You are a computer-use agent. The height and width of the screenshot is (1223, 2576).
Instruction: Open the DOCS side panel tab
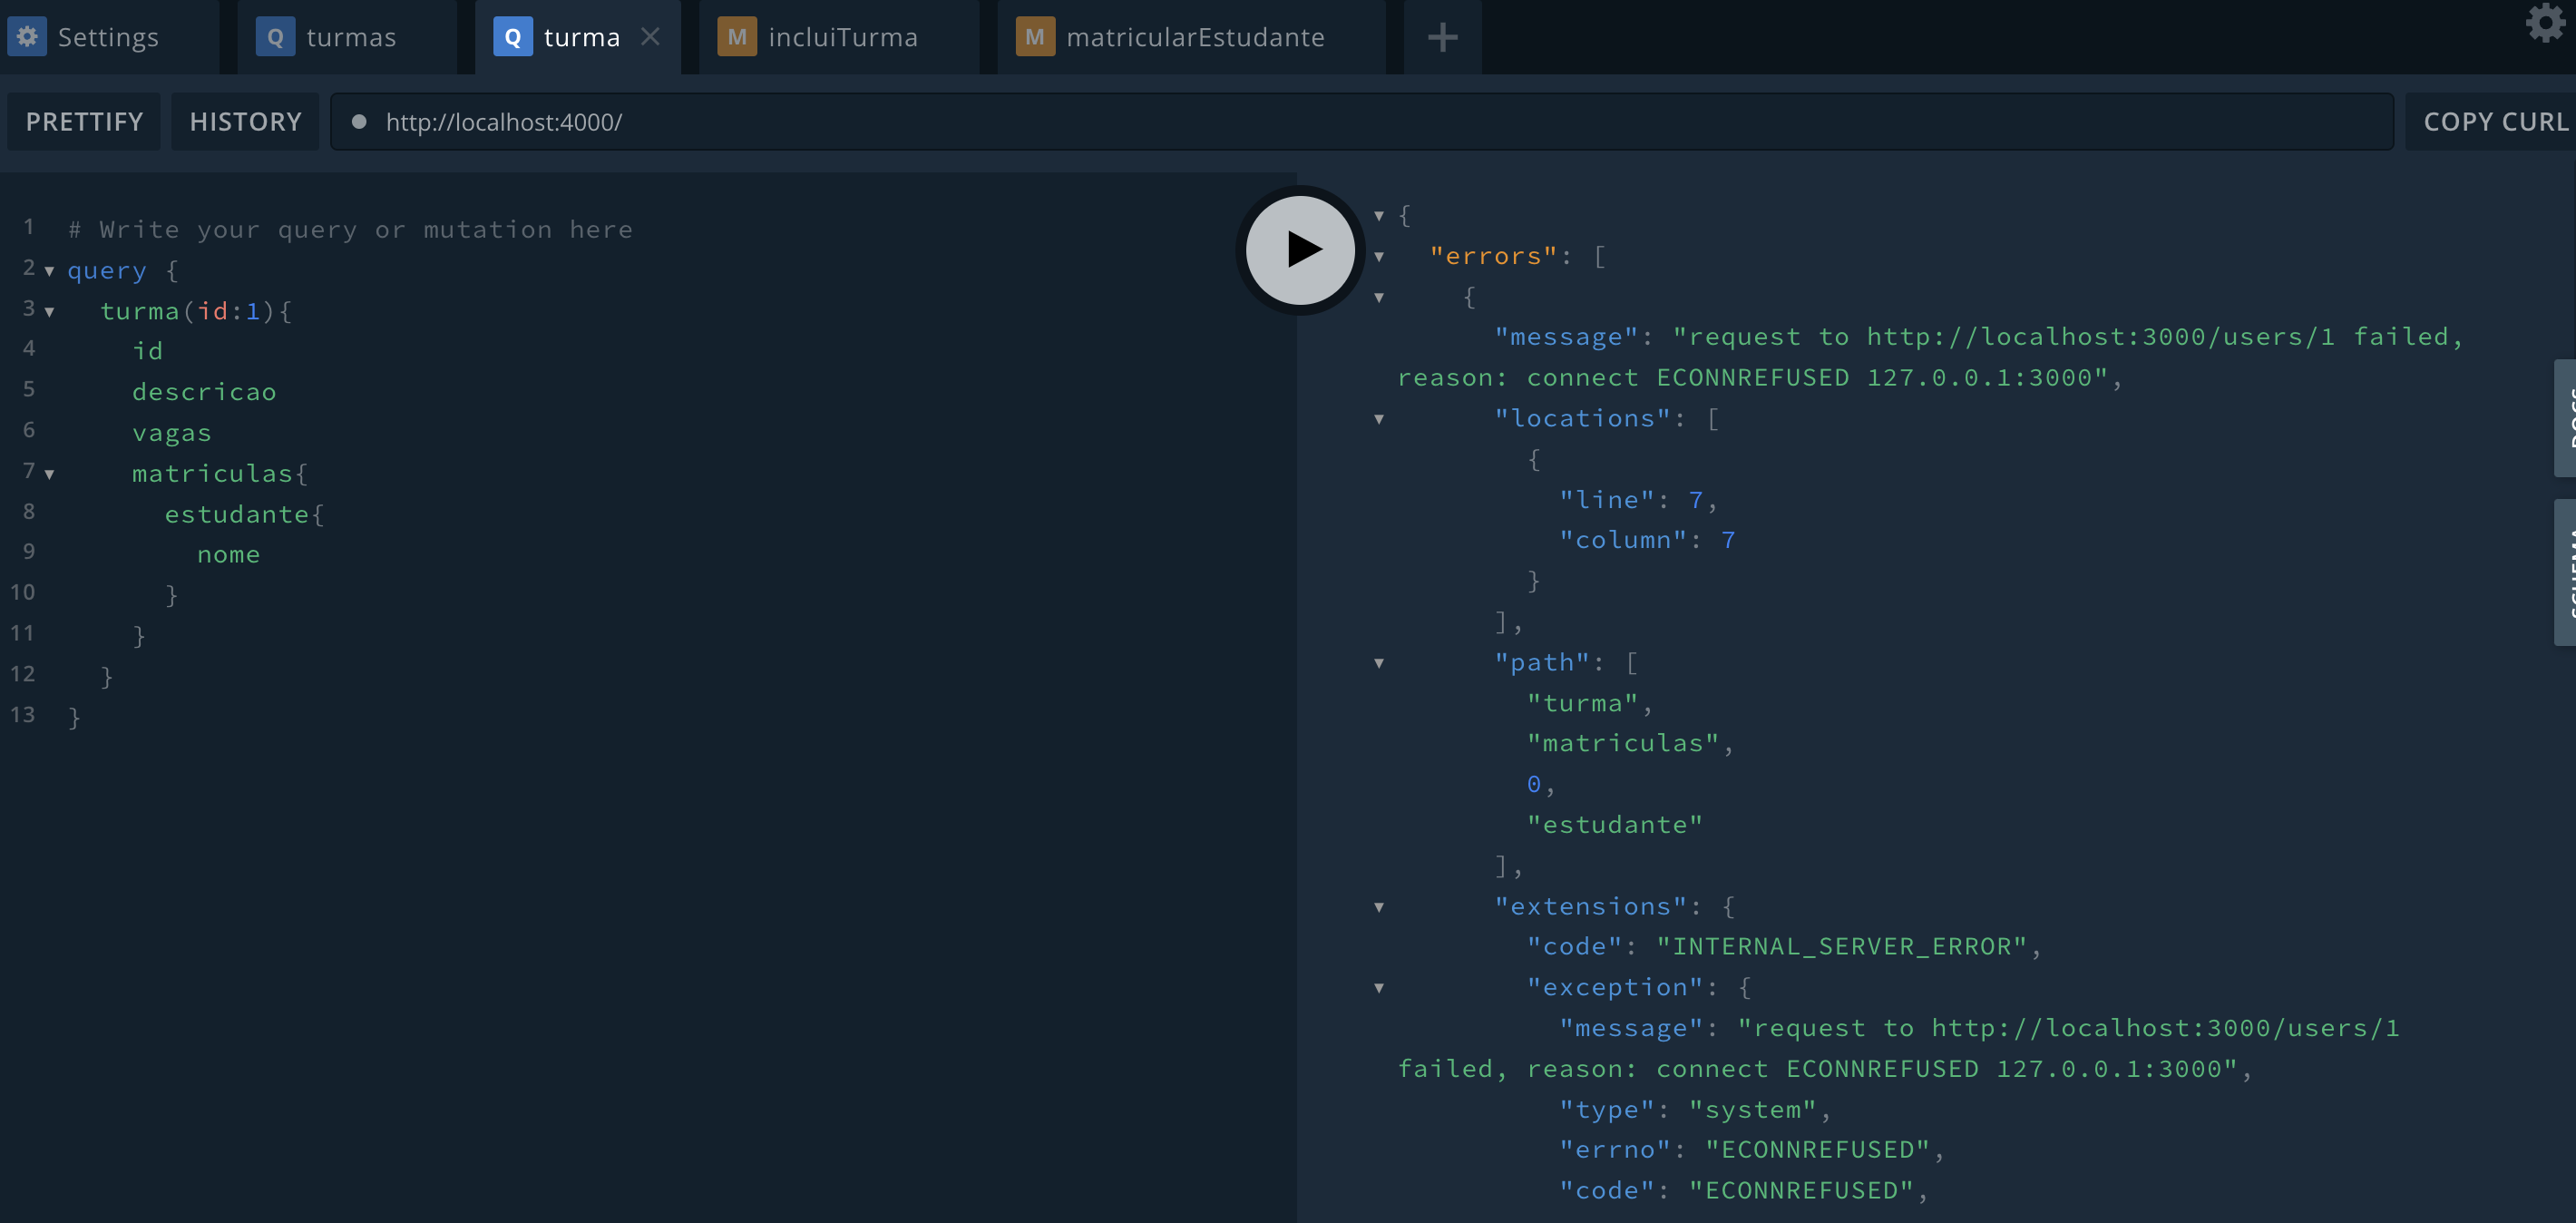click(x=2565, y=418)
